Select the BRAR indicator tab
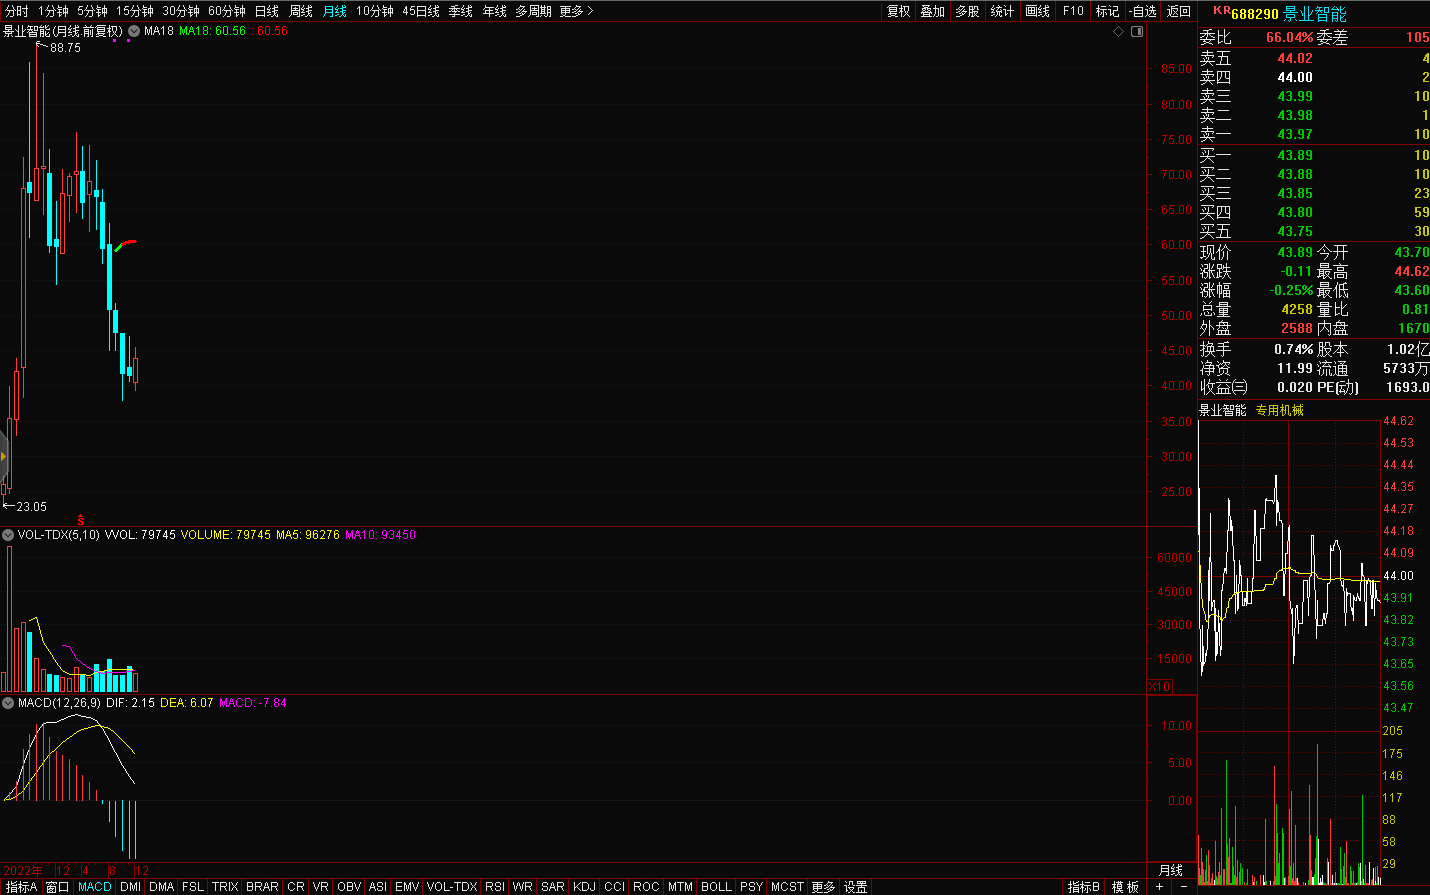The width and height of the screenshot is (1430, 895). click(x=262, y=887)
